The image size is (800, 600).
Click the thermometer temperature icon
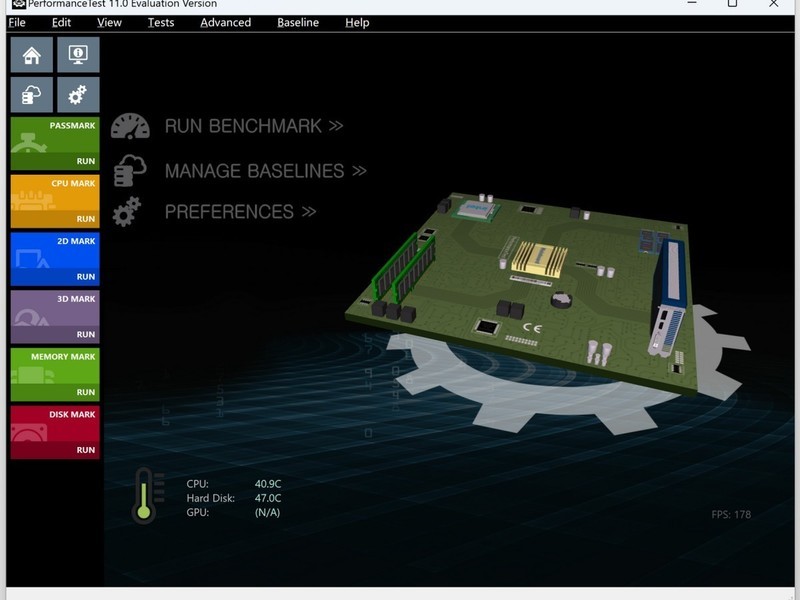pyautogui.click(x=147, y=496)
